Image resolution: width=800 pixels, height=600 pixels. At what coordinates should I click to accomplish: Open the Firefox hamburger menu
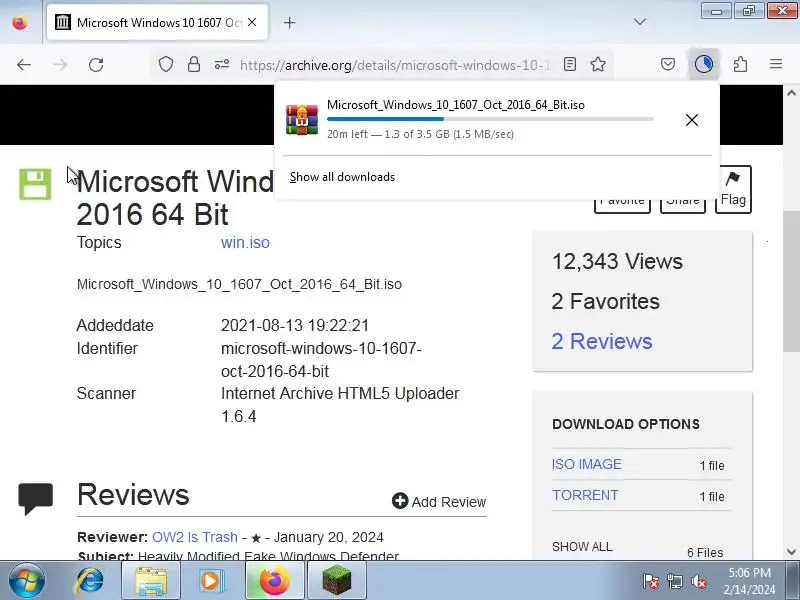[x=776, y=64]
